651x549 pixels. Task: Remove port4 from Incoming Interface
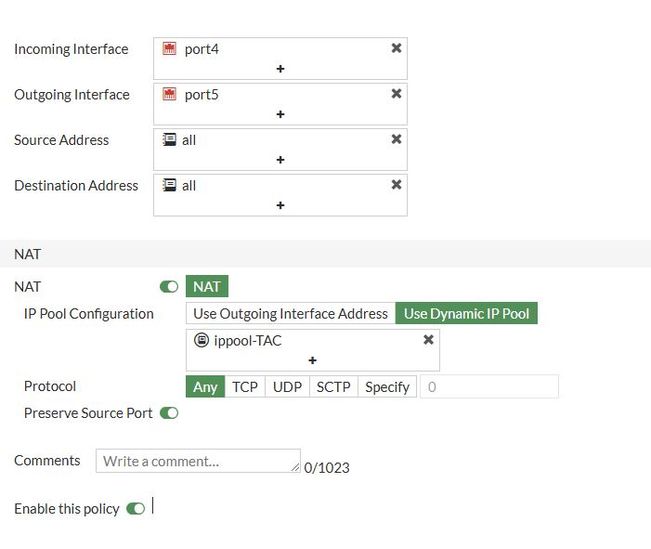point(396,48)
